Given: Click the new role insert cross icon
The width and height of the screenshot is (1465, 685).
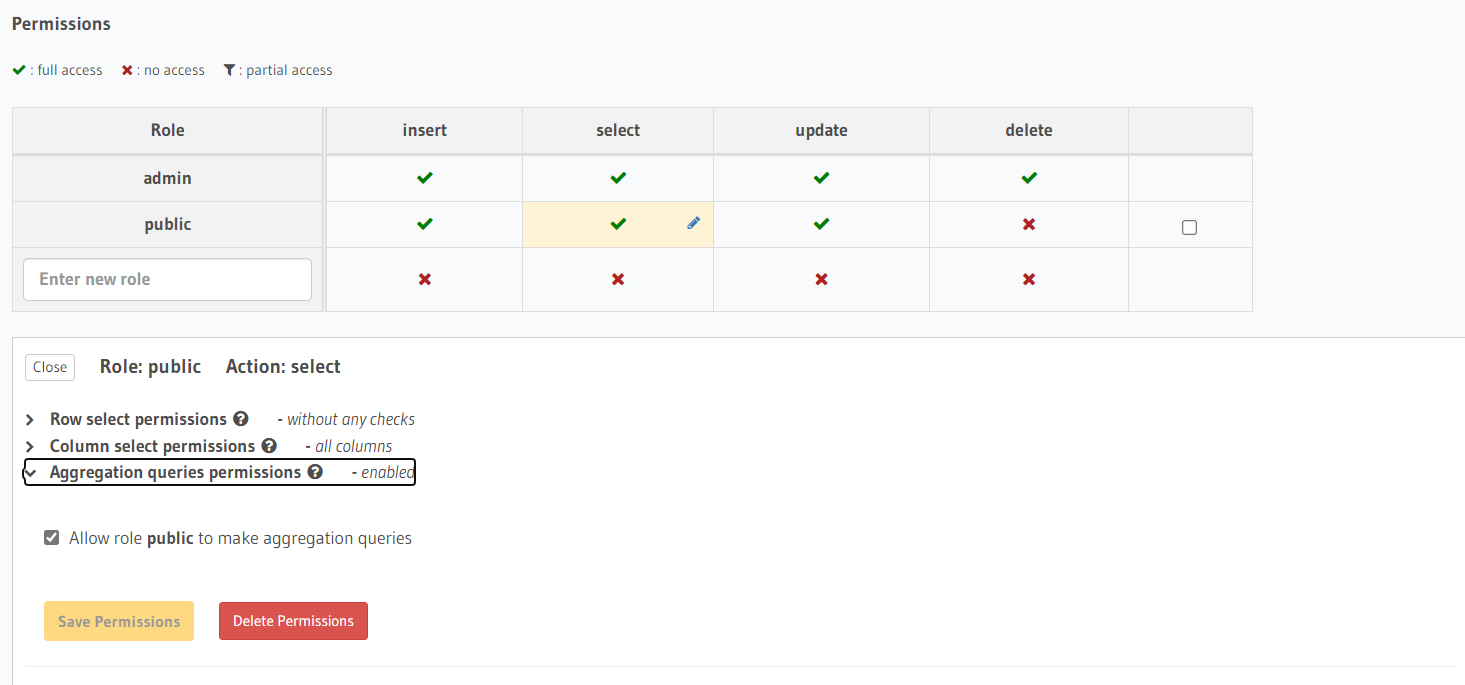Looking at the screenshot, I should [x=425, y=279].
